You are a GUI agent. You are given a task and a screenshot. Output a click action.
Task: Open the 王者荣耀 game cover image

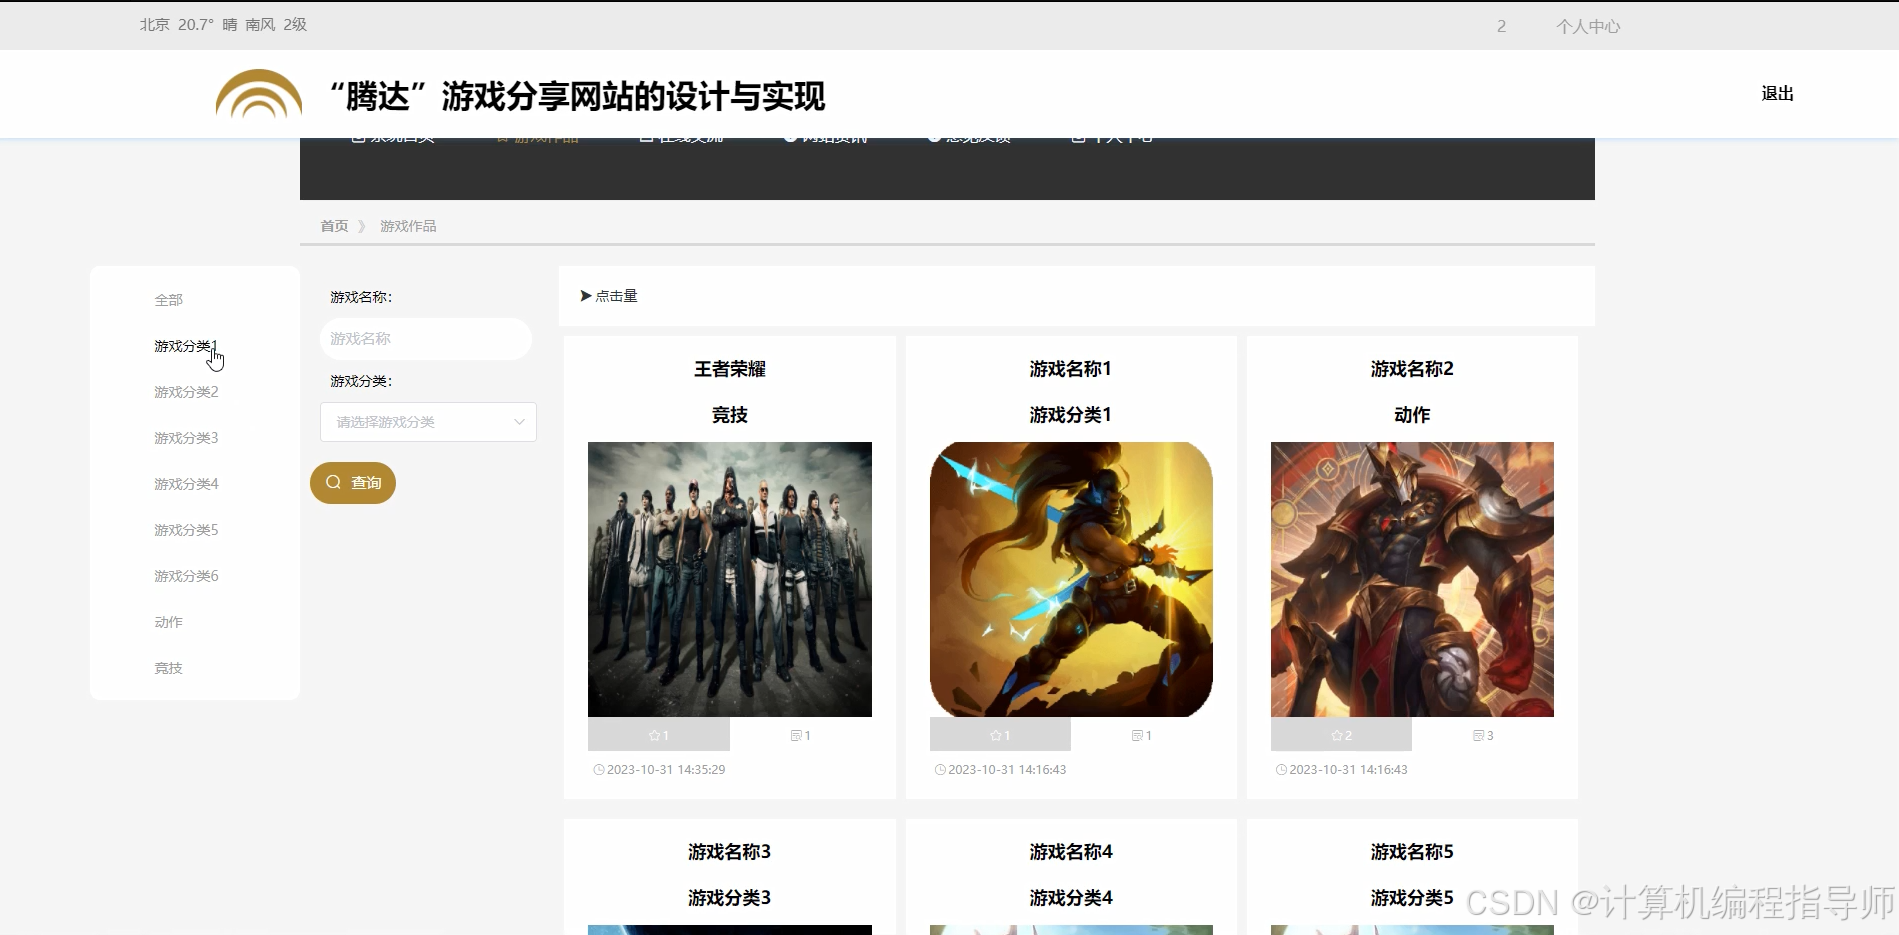730,579
